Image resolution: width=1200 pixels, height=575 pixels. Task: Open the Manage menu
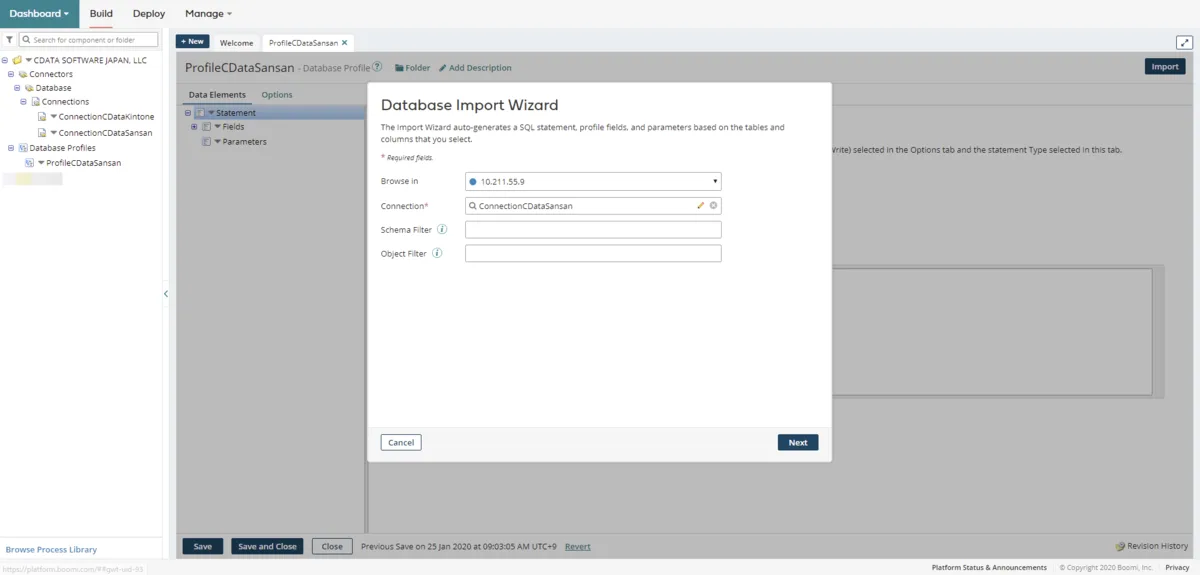[x=208, y=14]
